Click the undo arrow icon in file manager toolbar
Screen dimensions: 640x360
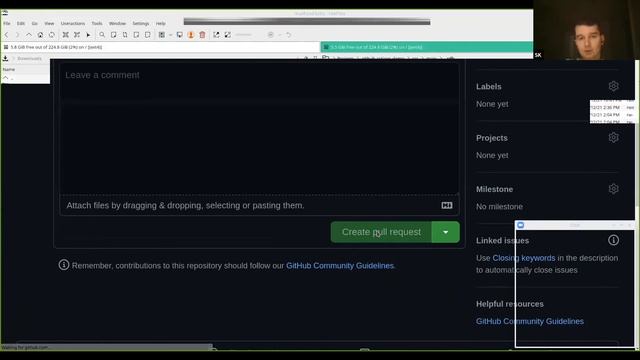288,35
